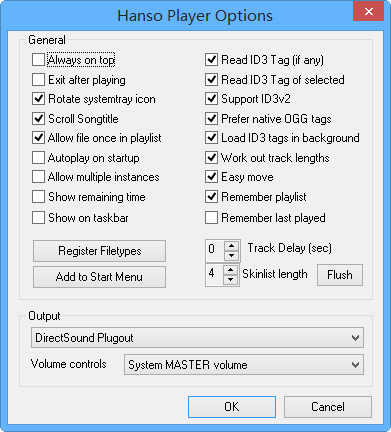Viewport: 391px width, 432px height.
Task: Uncheck Read ID3 Tag (if any)
Action: pyautogui.click(x=211, y=60)
